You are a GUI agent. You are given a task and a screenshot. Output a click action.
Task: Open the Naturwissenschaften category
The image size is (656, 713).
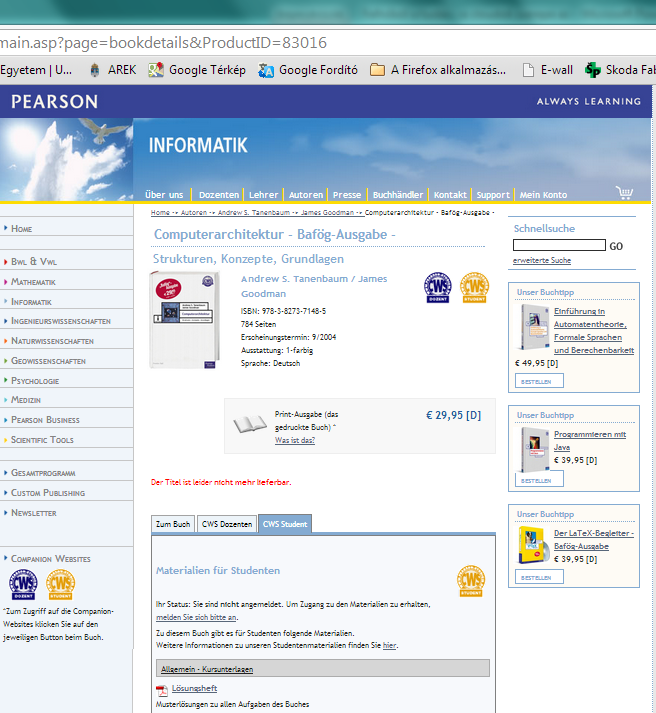click(52, 341)
